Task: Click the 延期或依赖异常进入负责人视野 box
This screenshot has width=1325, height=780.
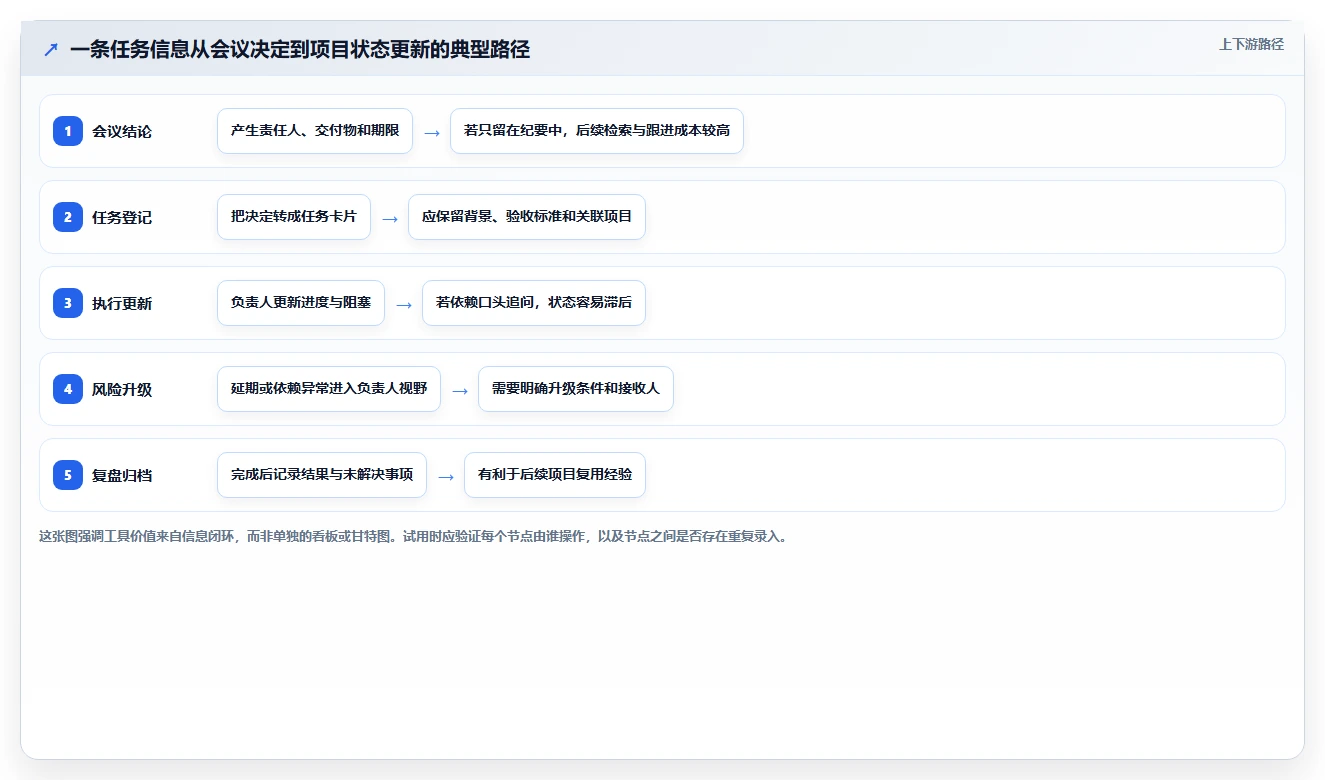Action: pyautogui.click(x=329, y=389)
